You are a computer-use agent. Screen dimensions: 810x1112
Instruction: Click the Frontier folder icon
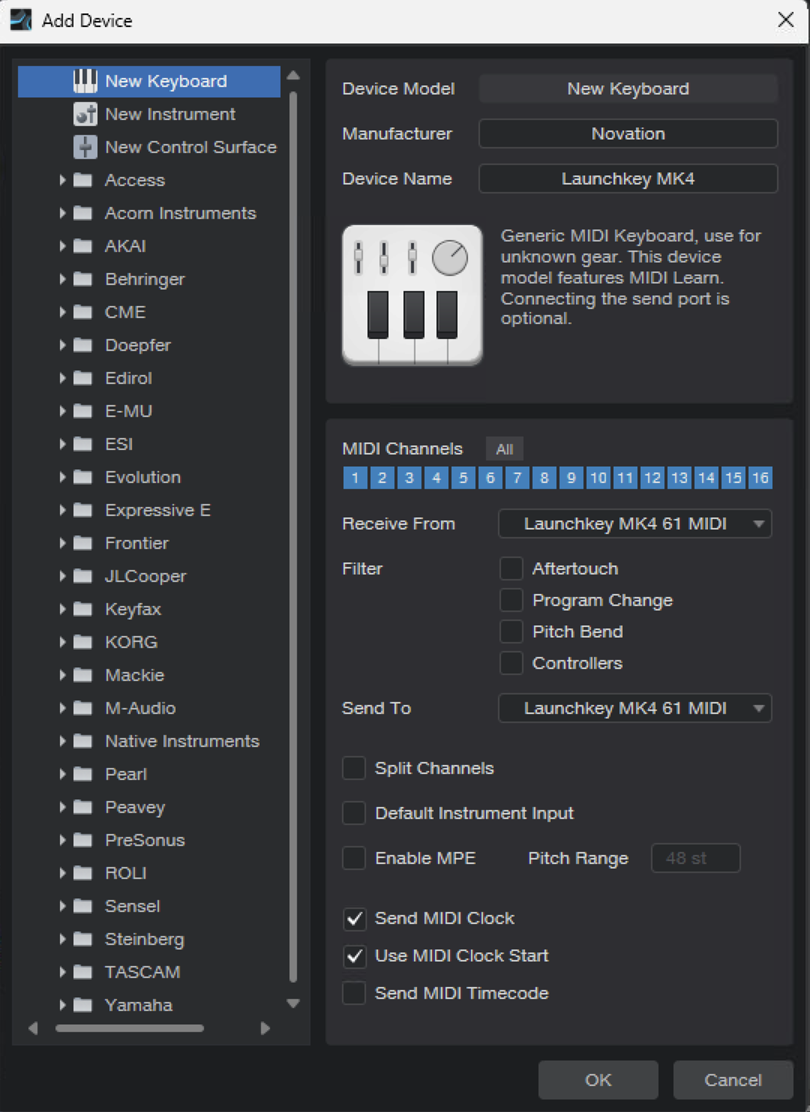click(83, 543)
